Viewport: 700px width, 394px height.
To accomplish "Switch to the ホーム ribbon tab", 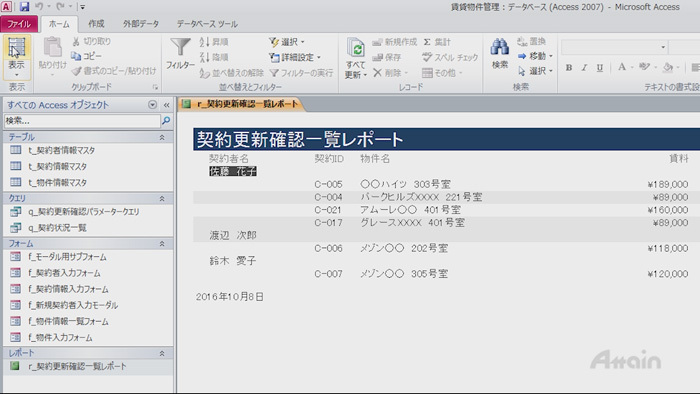I will click(59, 24).
